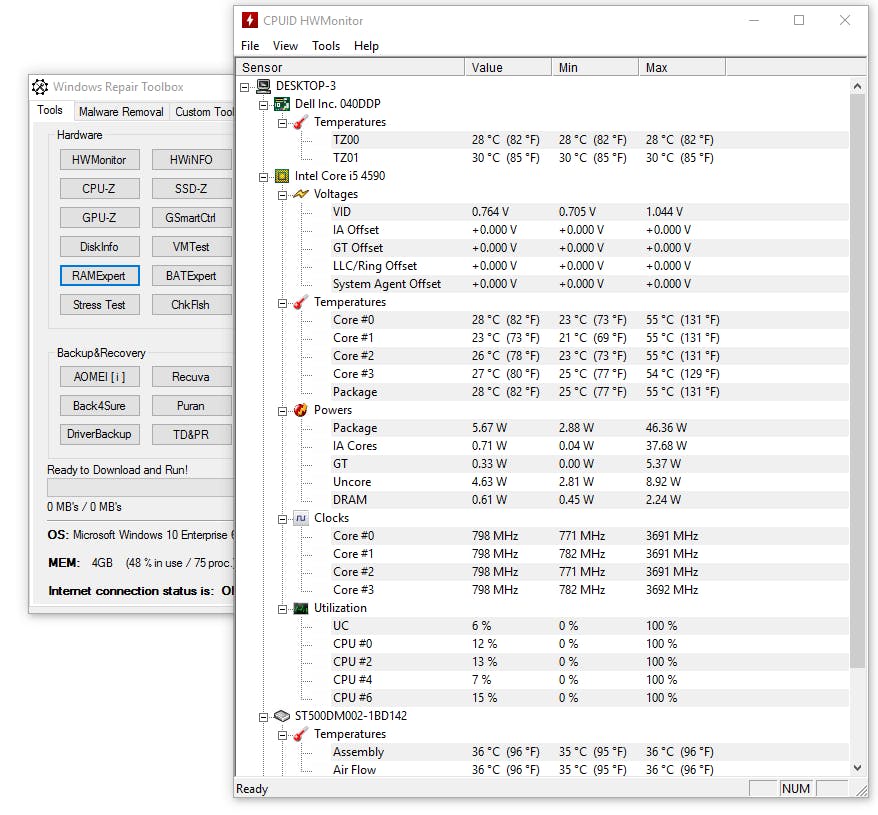Open the Custom Tools tab in Toolbox
This screenshot has height=815, width=878.
pyautogui.click(x=203, y=111)
